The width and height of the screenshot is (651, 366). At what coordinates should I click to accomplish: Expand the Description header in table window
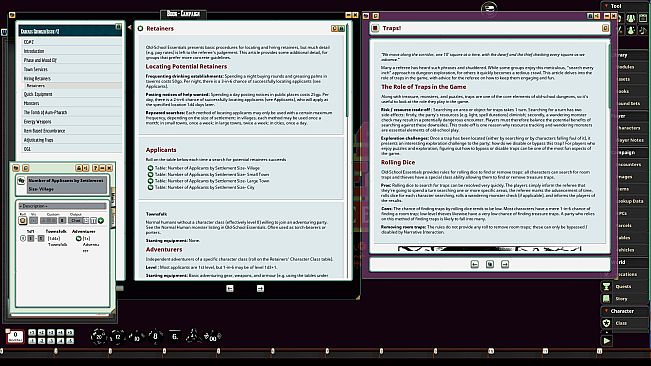(x=62, y=206)
